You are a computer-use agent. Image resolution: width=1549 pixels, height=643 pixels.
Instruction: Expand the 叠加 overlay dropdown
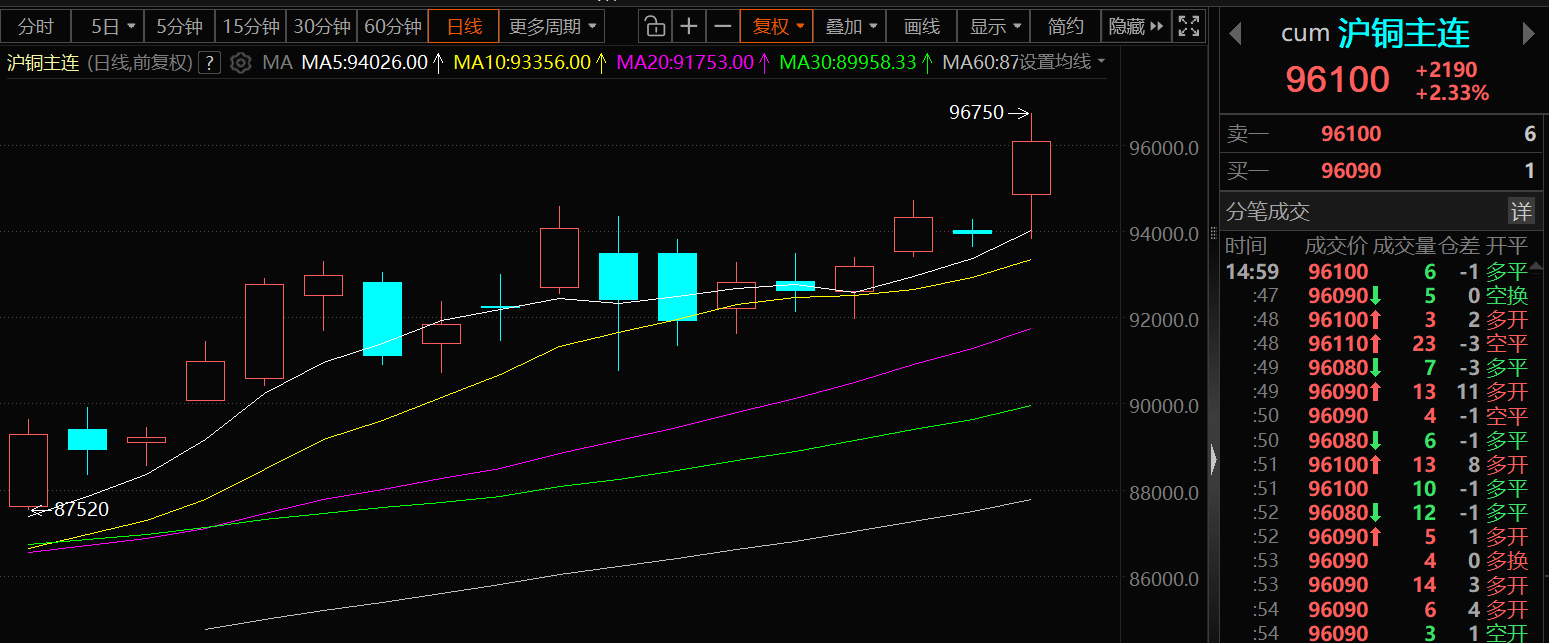pyautogui.click(x=850, y=26)
